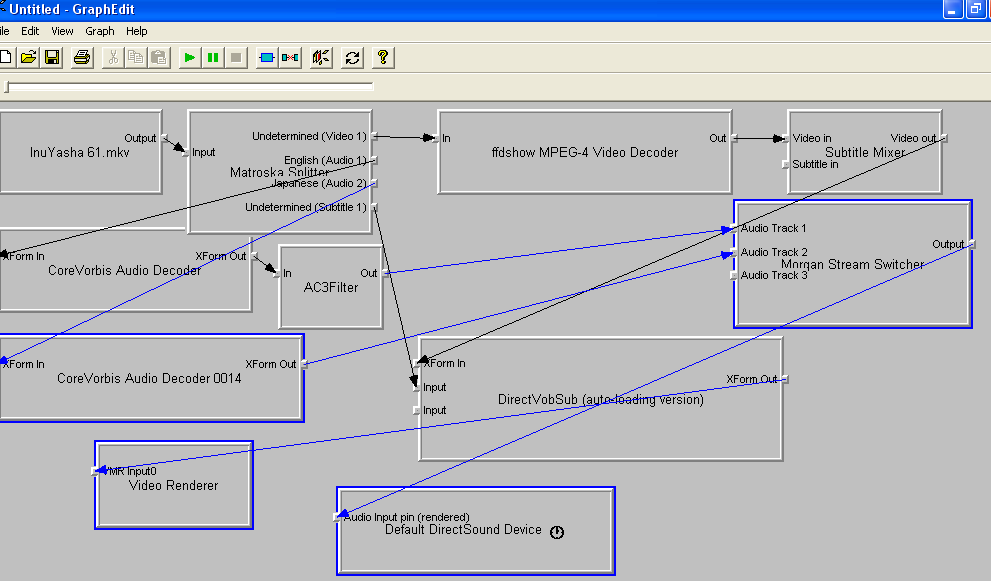991x581 pixels.
Task: Copy selection with toolbar copy icon
Action: click(135, 58)
